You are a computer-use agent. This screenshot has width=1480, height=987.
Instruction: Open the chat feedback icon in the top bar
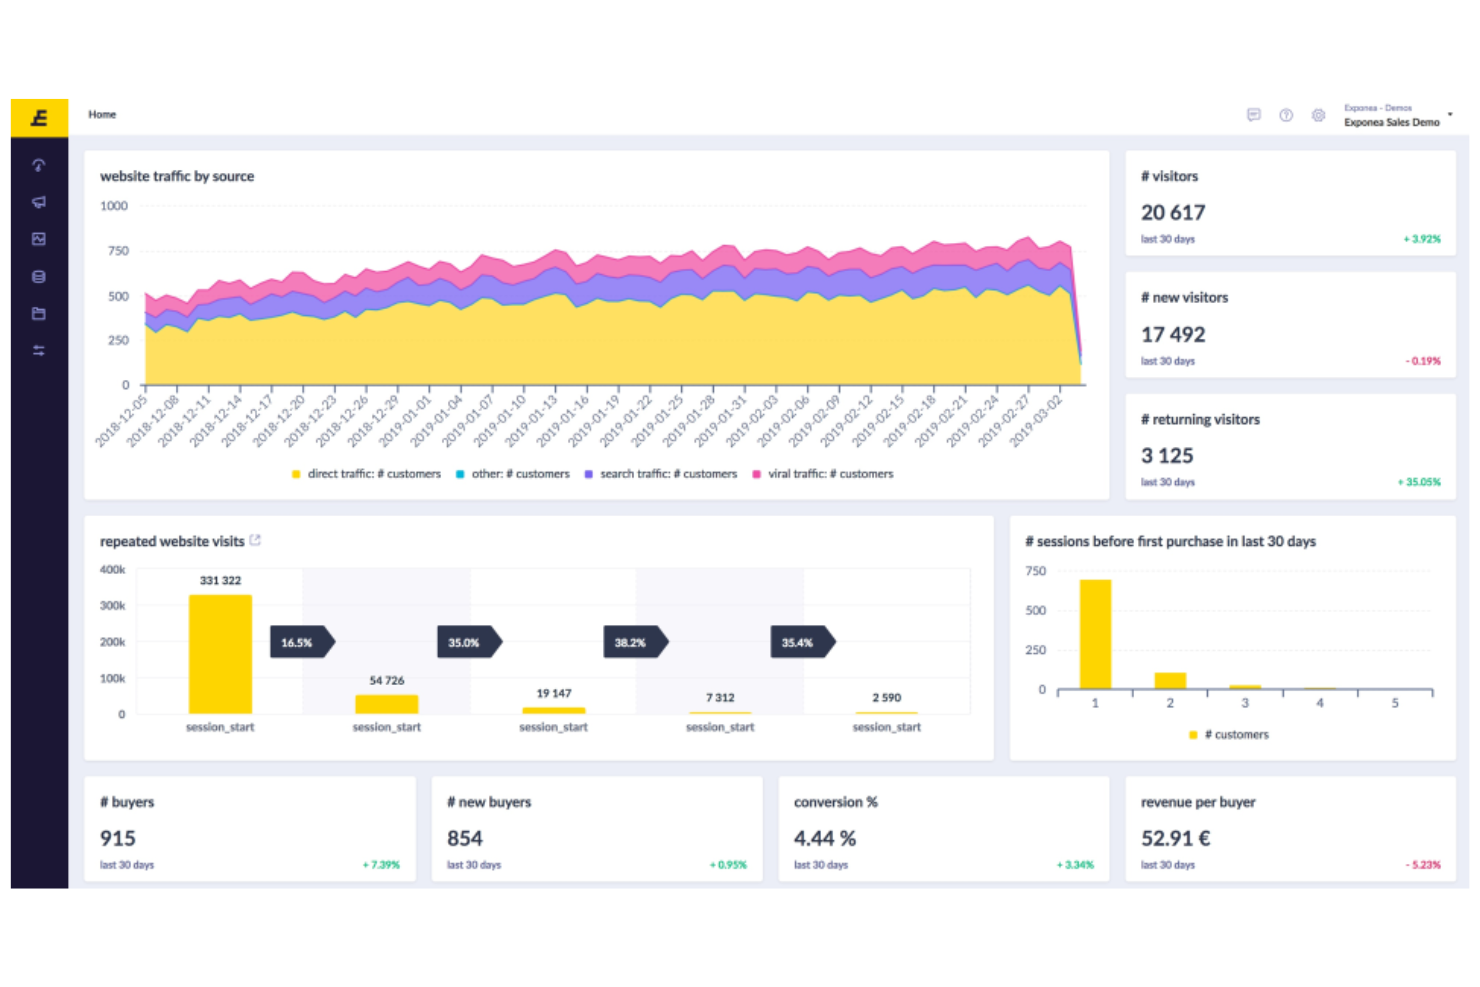[1254, 115]
